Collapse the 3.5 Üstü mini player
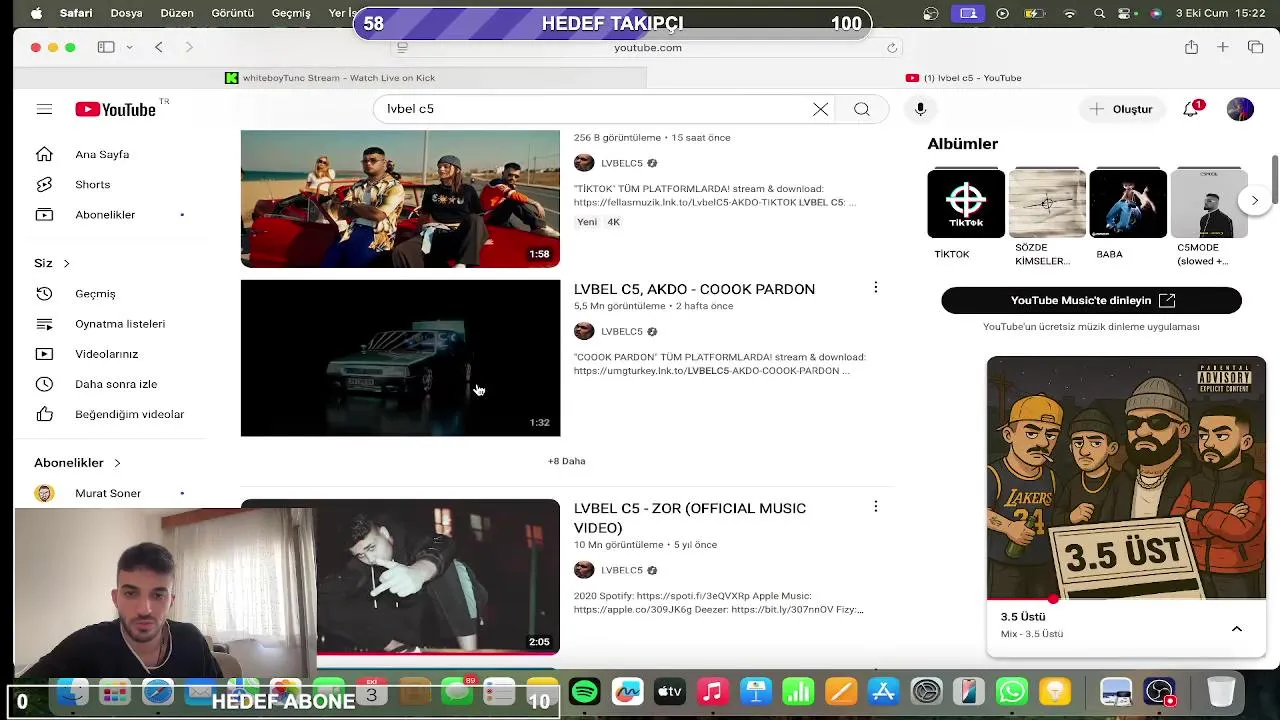The height and width of the screenshot is (720, 1280). 1236,629
